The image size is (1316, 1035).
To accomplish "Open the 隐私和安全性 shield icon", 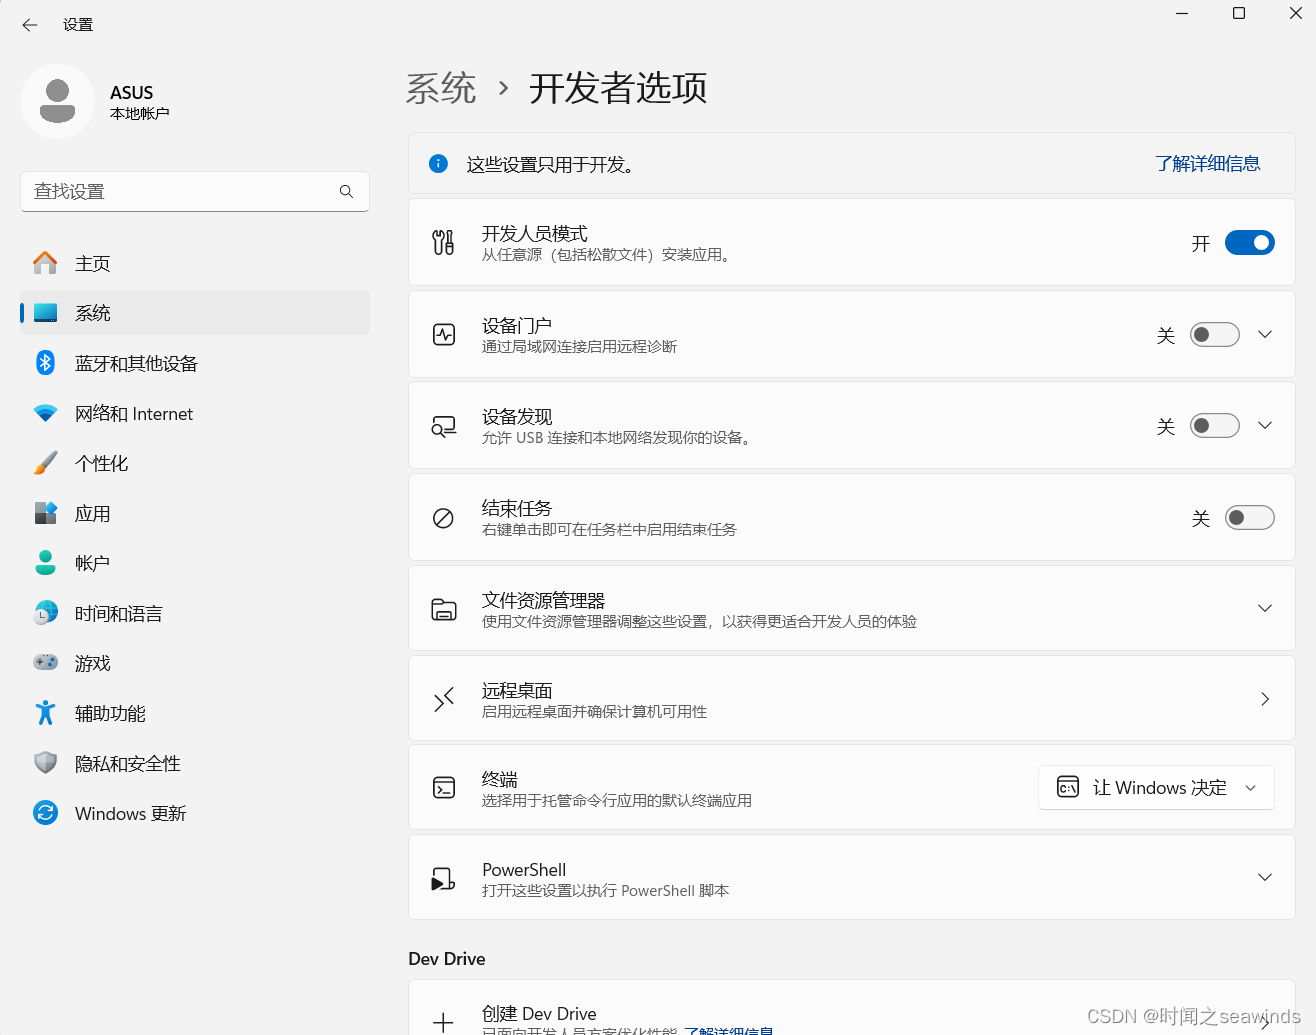I will (x=45, y=763).
